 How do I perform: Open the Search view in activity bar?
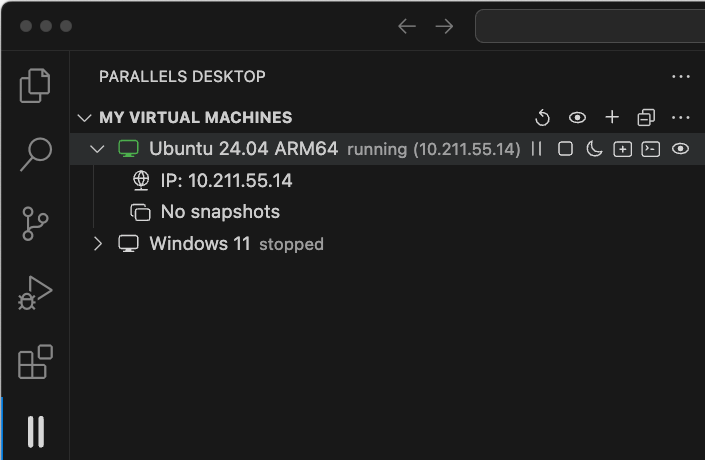[35, 154]
